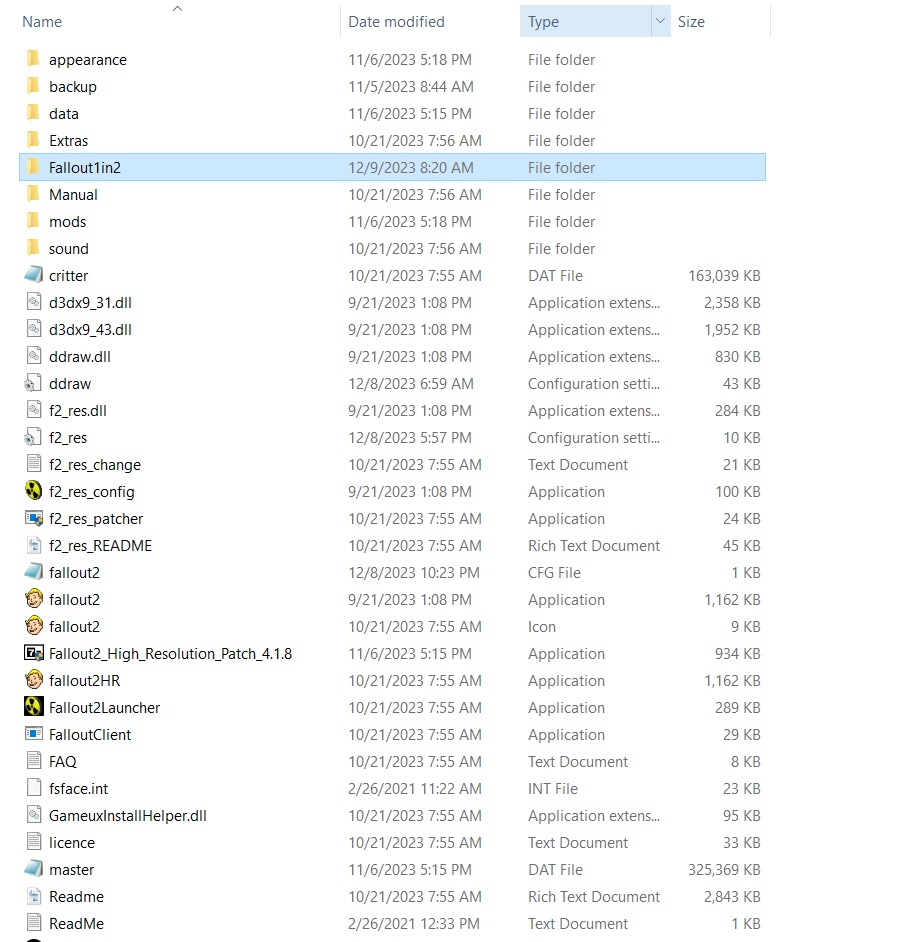
Task: Click the Icon type cell of fallout2
Action: click(x=542, y=627)
